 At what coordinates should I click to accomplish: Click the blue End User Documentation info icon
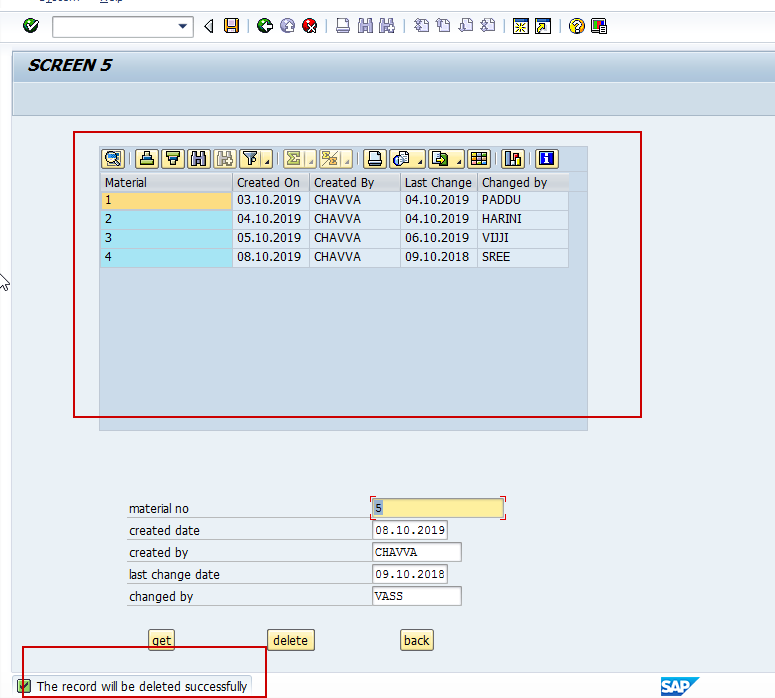pos(547,159)
